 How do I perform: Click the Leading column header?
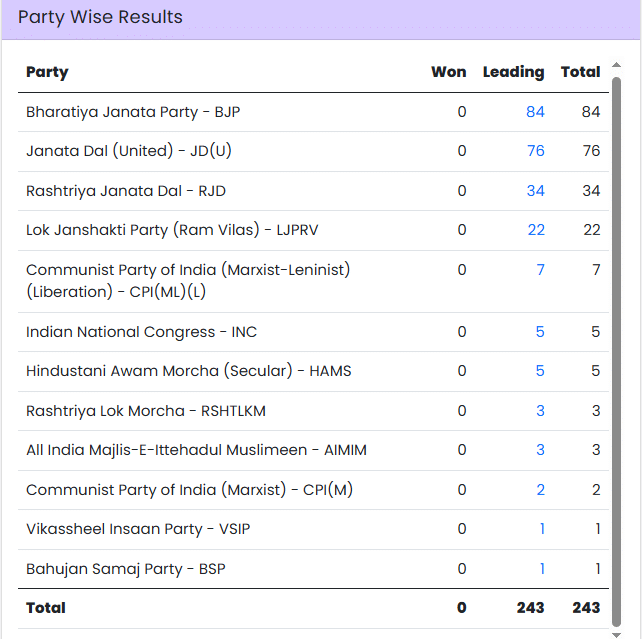(x=513, y=72)
